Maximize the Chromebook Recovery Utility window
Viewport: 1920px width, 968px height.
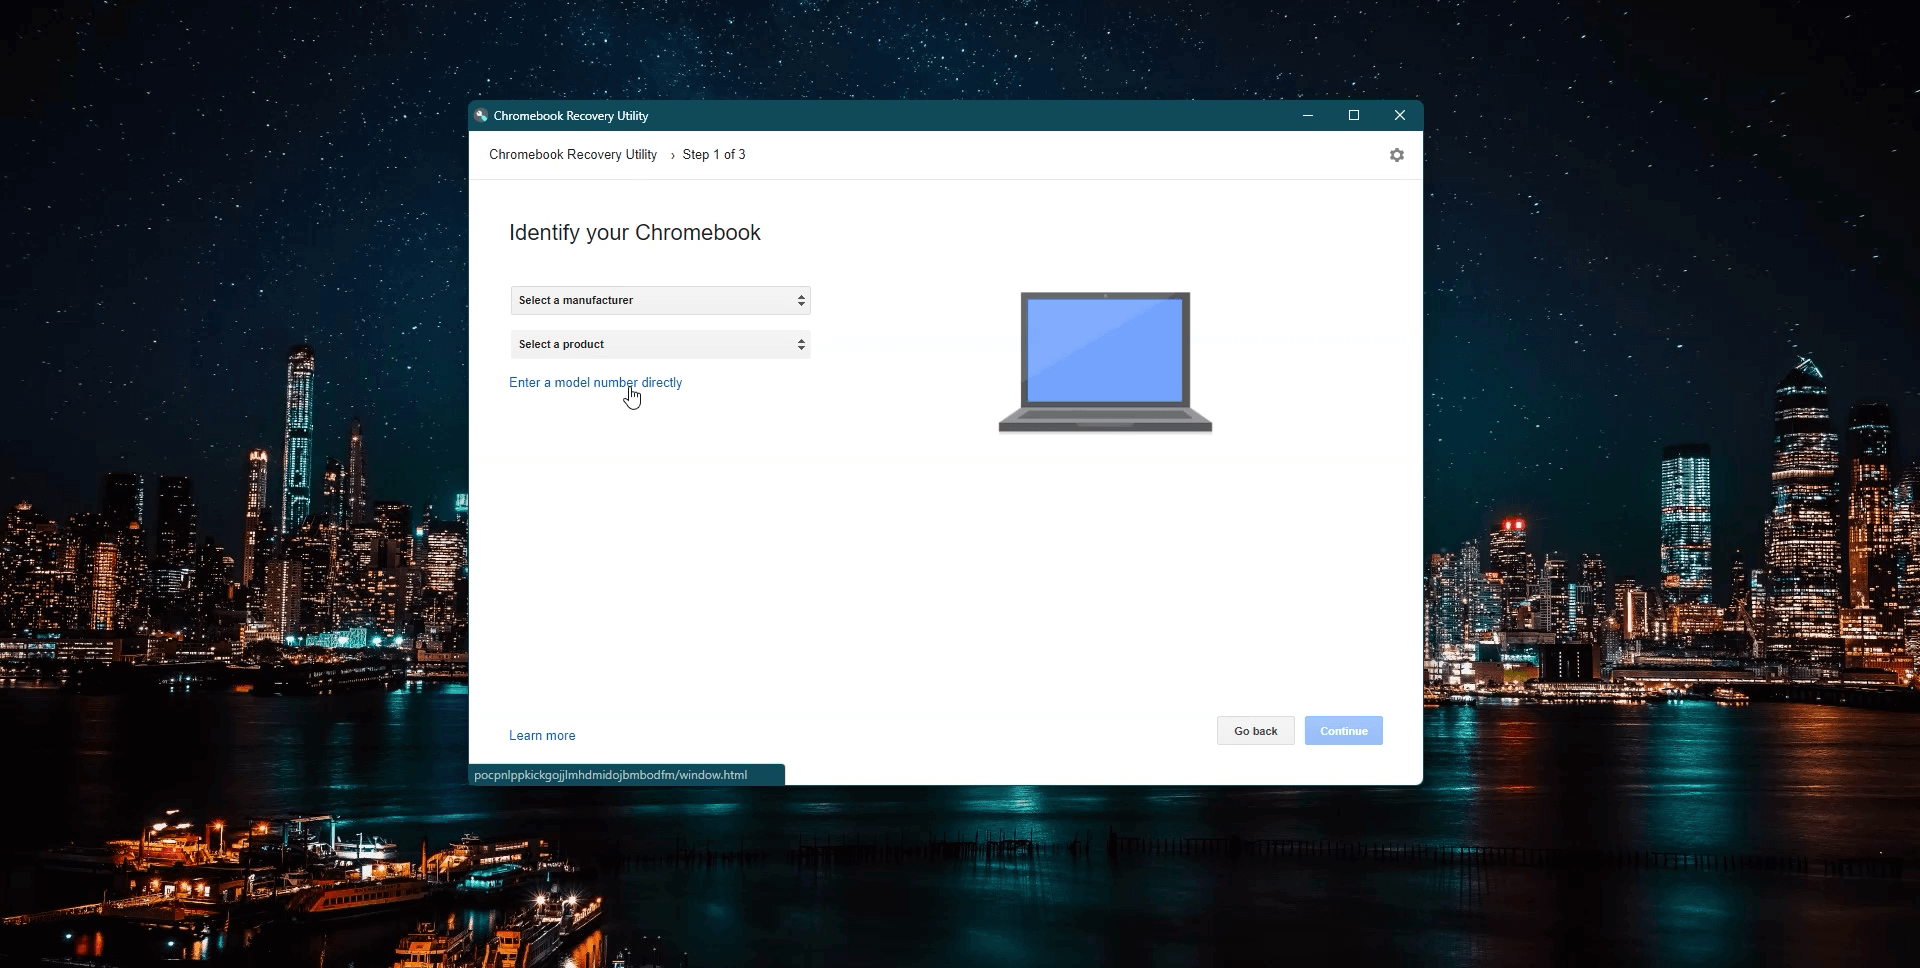coord(1353,115)
